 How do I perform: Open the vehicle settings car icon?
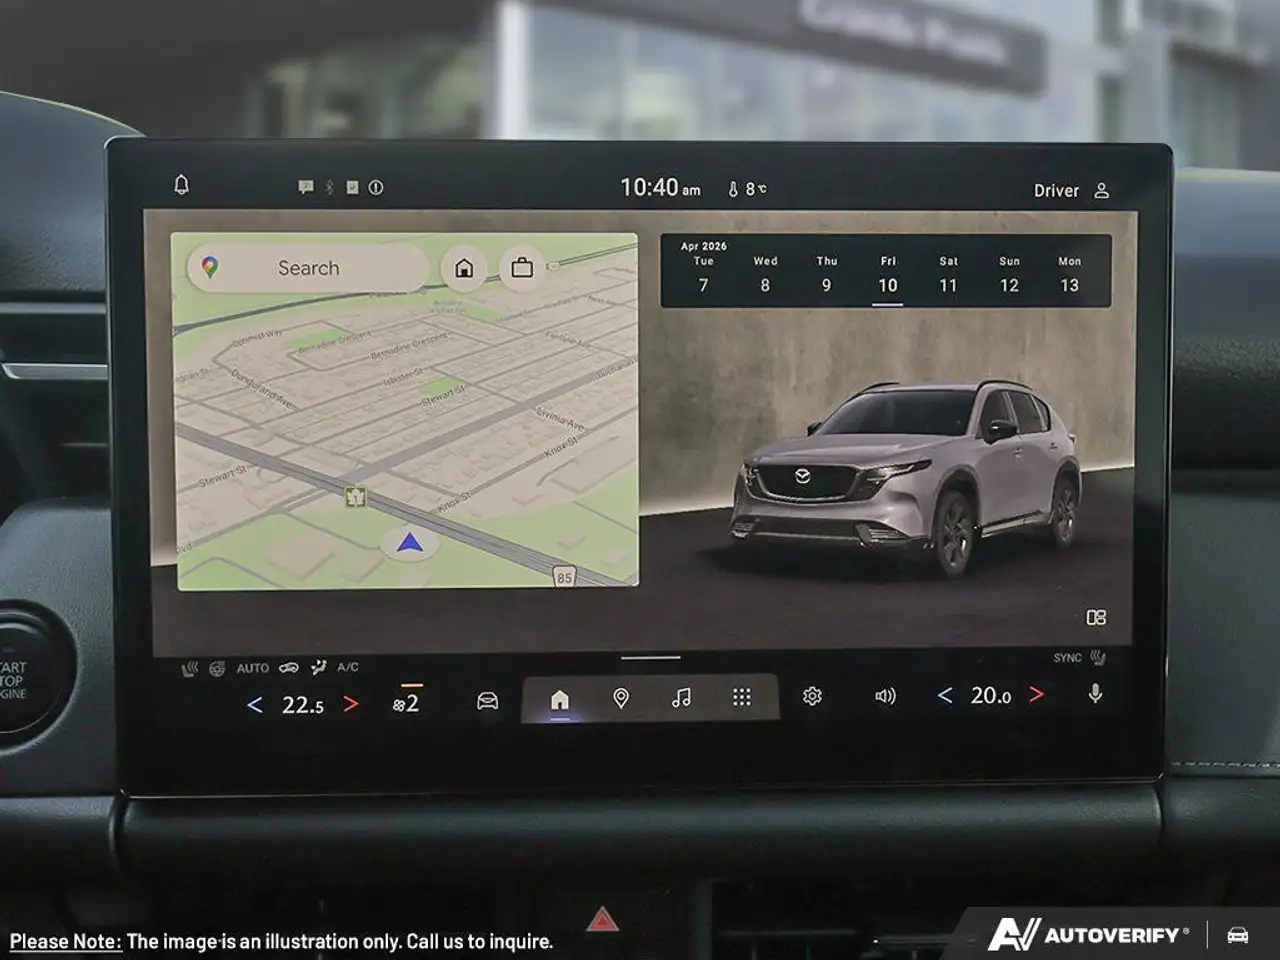tap(487, 699)
